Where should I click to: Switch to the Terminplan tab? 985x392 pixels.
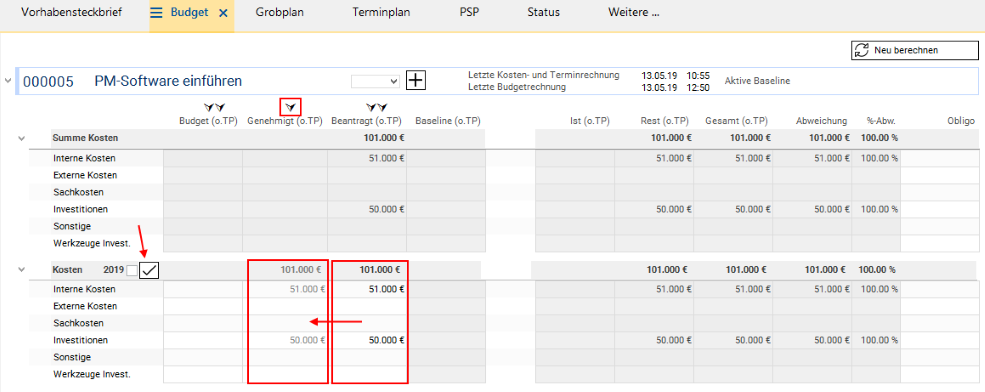click(381, 13)
